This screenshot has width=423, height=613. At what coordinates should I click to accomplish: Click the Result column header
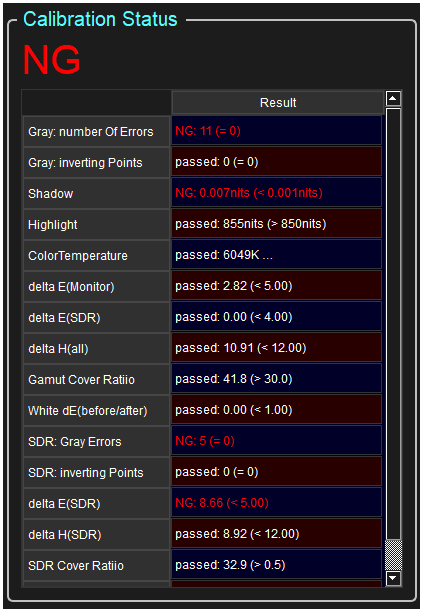tap(278, 102)
